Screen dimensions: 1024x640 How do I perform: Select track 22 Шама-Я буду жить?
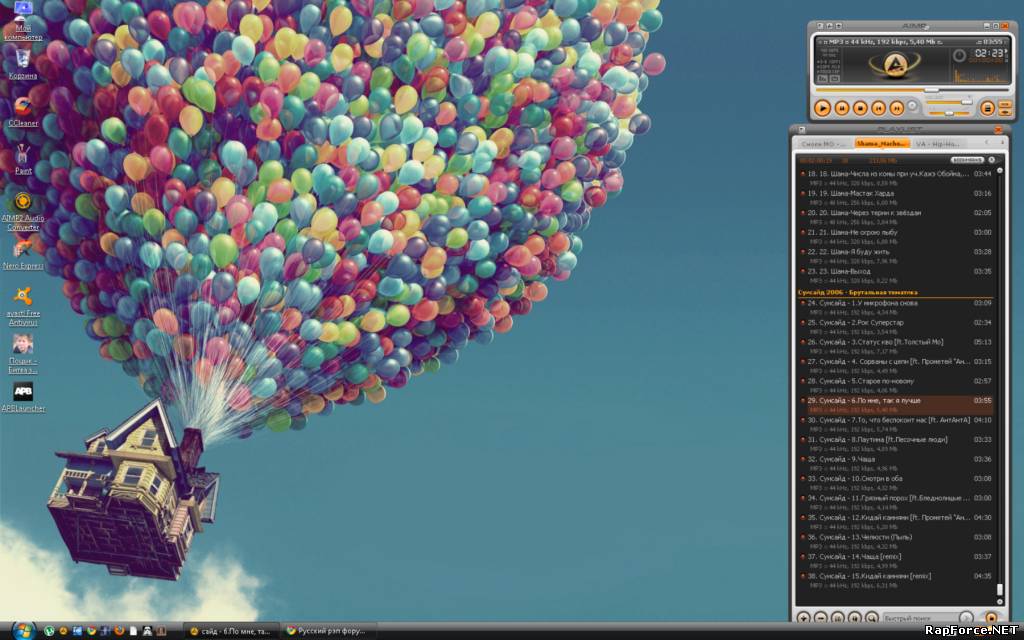[x=896, y=256]
